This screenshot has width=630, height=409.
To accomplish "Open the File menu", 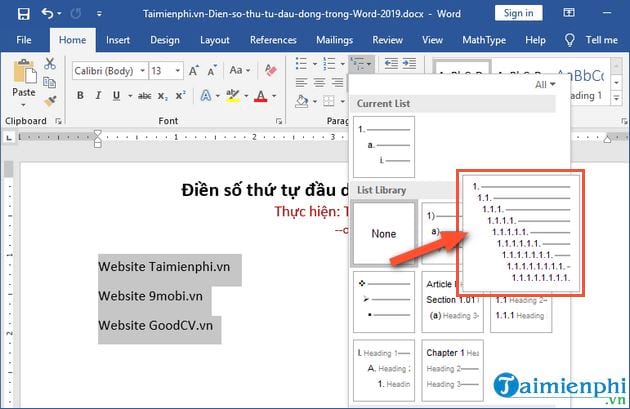I will pos(24,40).
